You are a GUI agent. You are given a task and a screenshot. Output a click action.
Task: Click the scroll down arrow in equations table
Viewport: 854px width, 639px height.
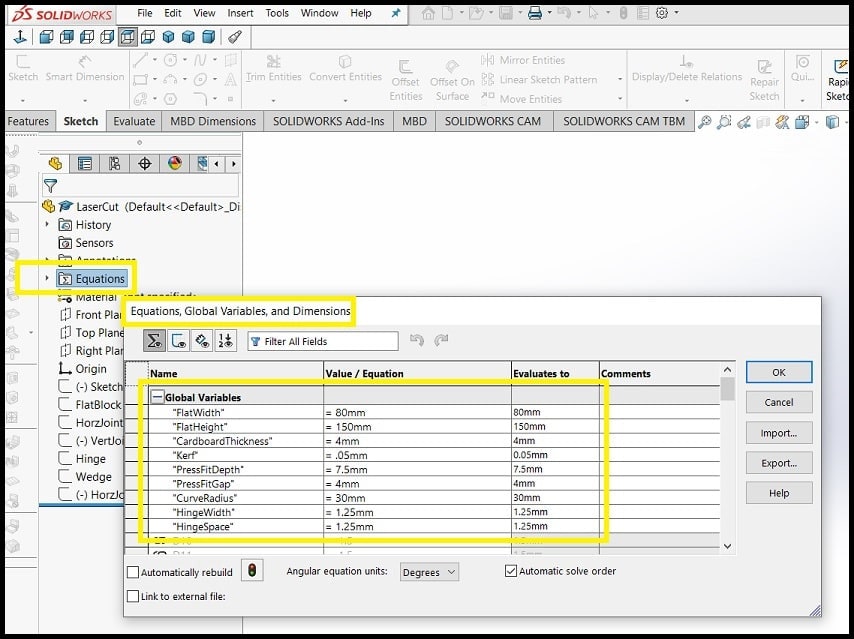728,546
